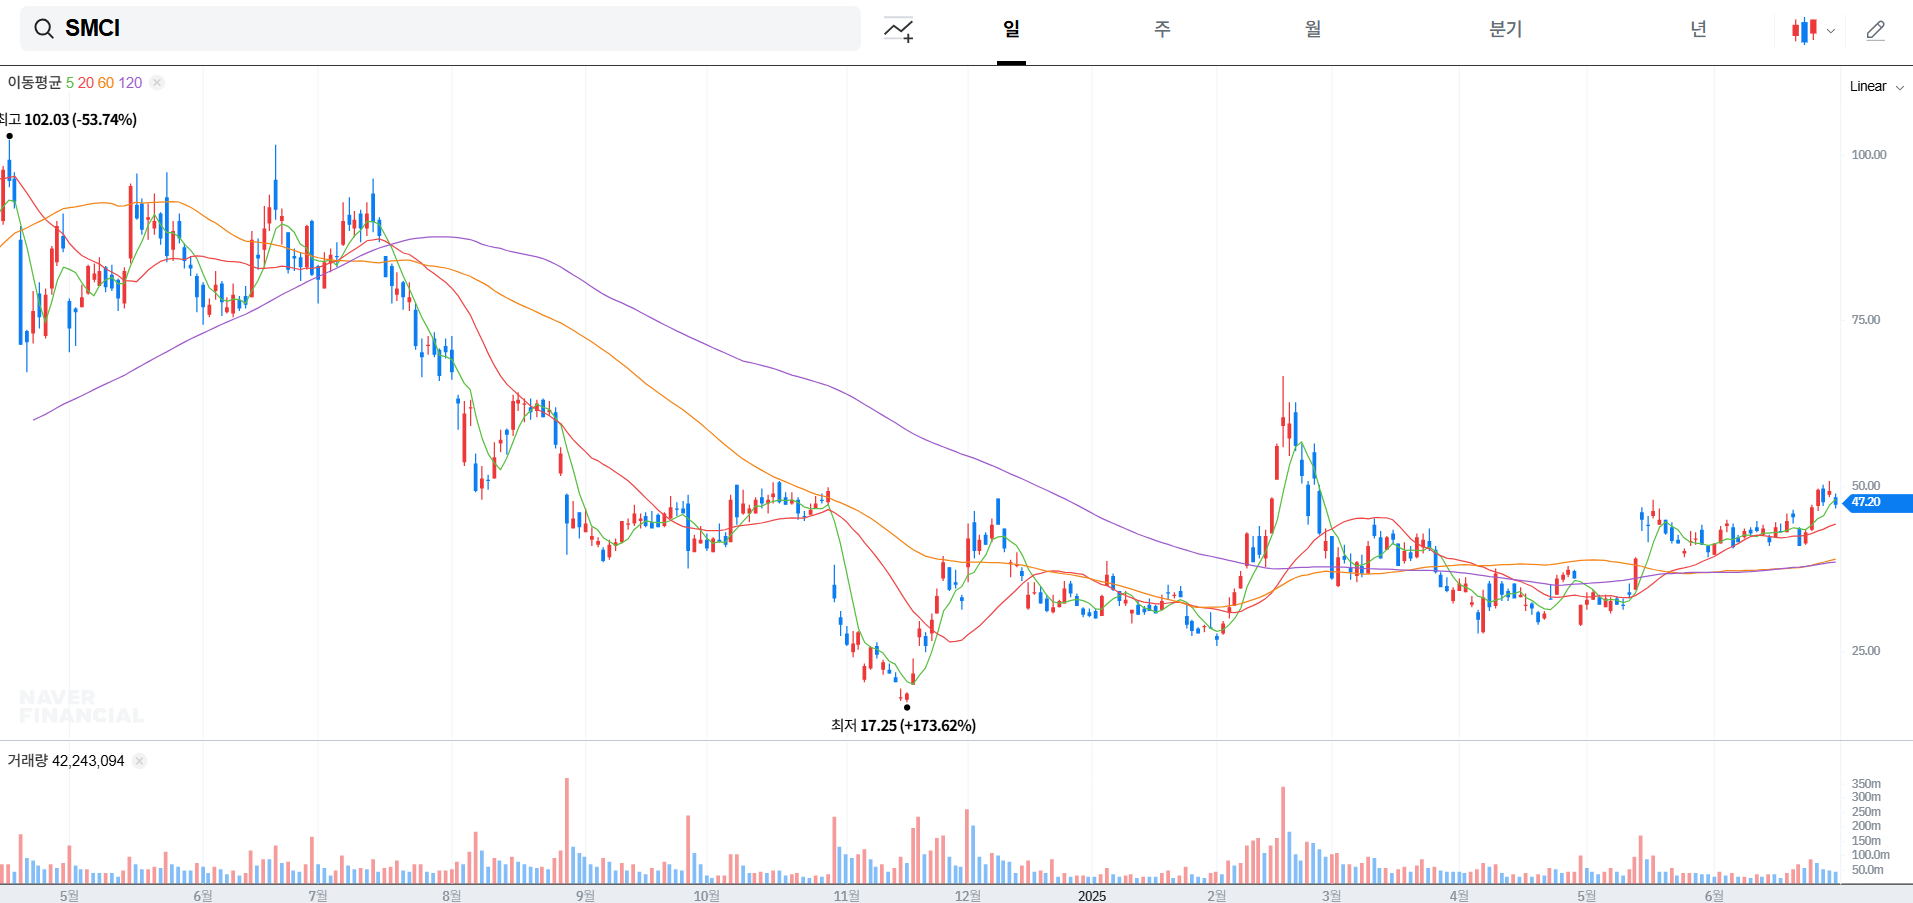This screenshot has height=903, width=1913.
Task: Remove the 거래량 volume indicator
Action: tap(140, 761)
